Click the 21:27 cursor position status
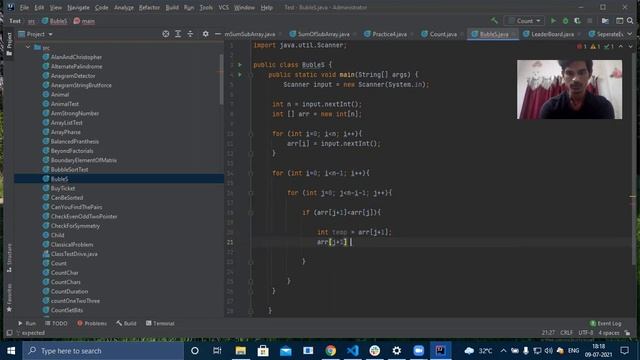 pyautogui.click(x=548, y=333)
